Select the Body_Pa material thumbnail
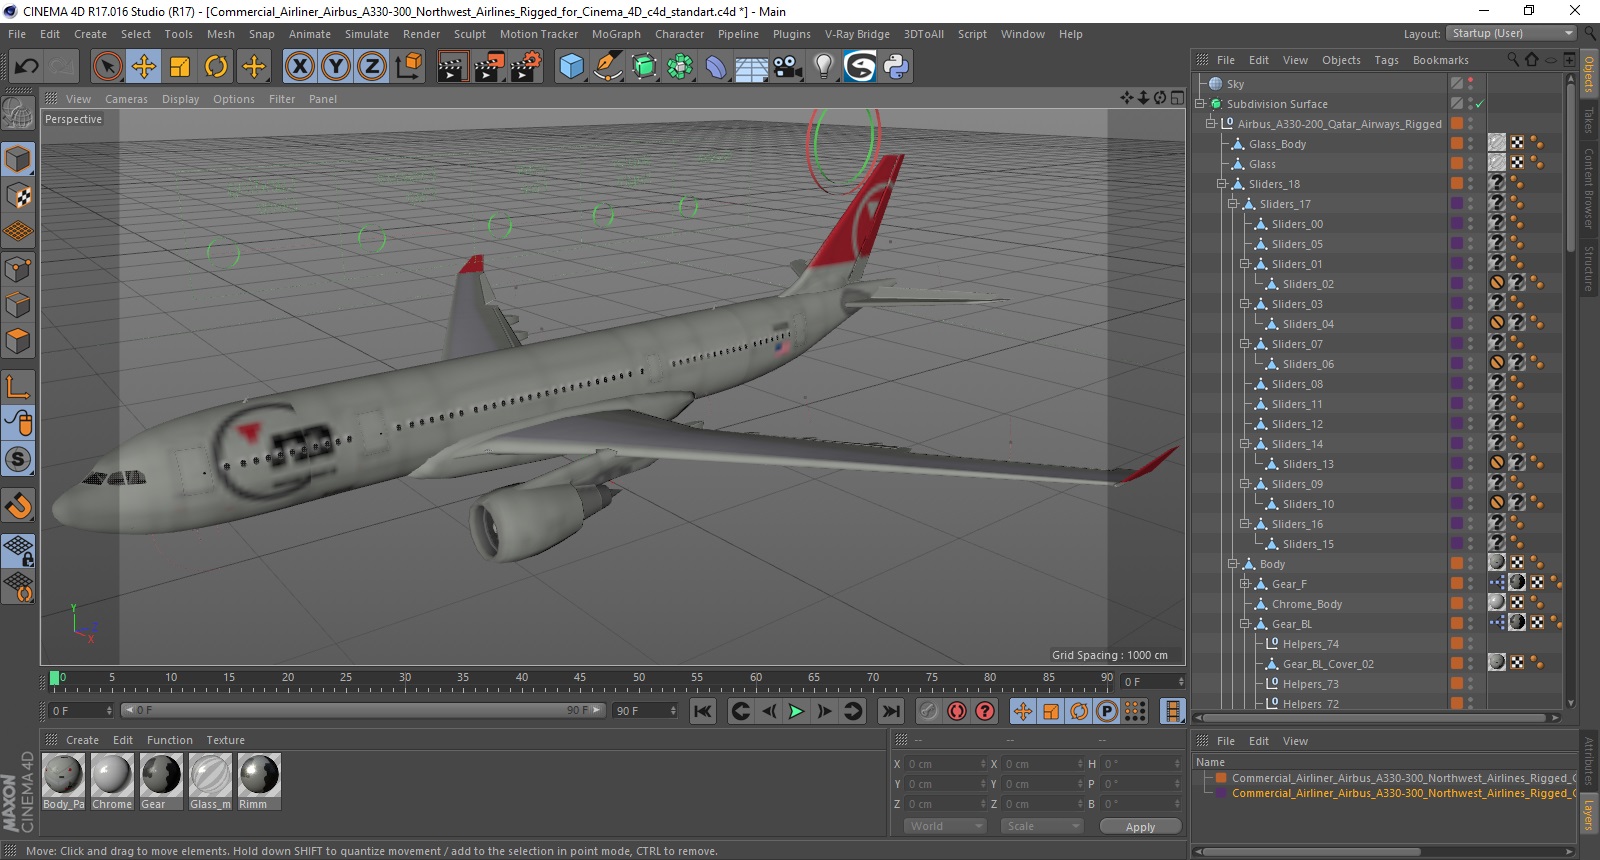This screenshot has height=860, width=1600. [64, 781]
